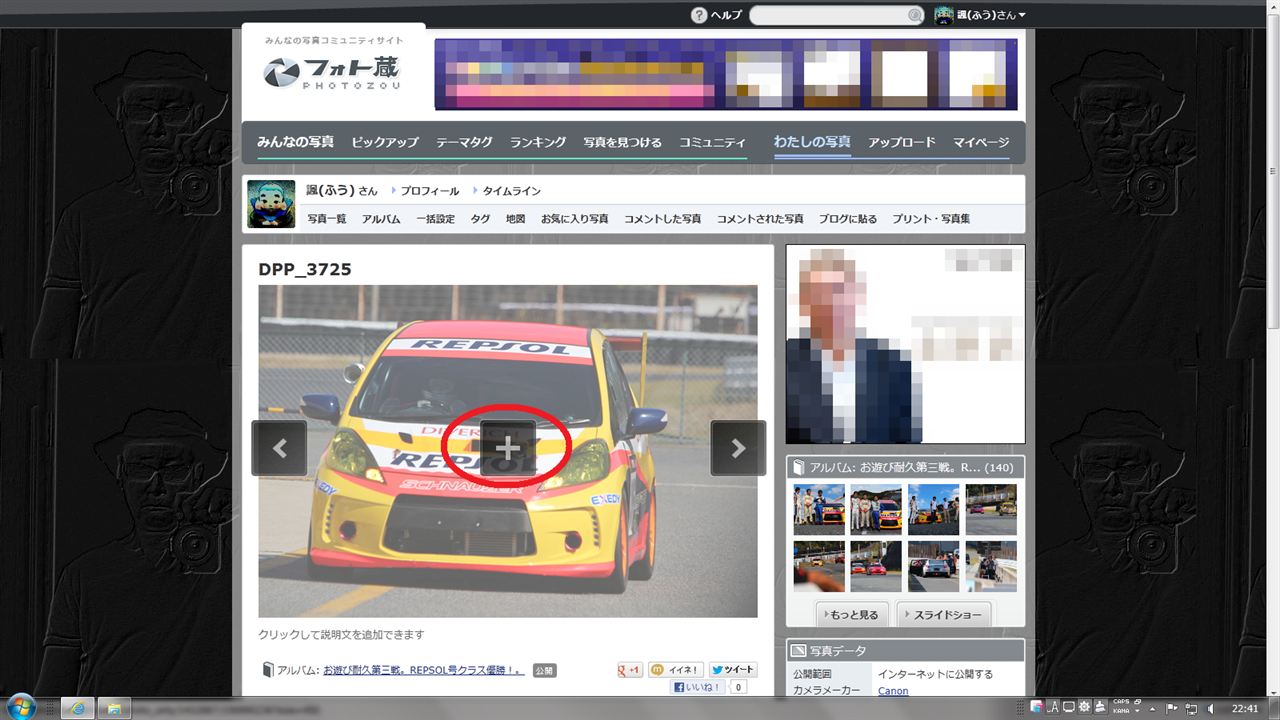
Task: Click the album book icon beside album link
Action: point(267,670)
